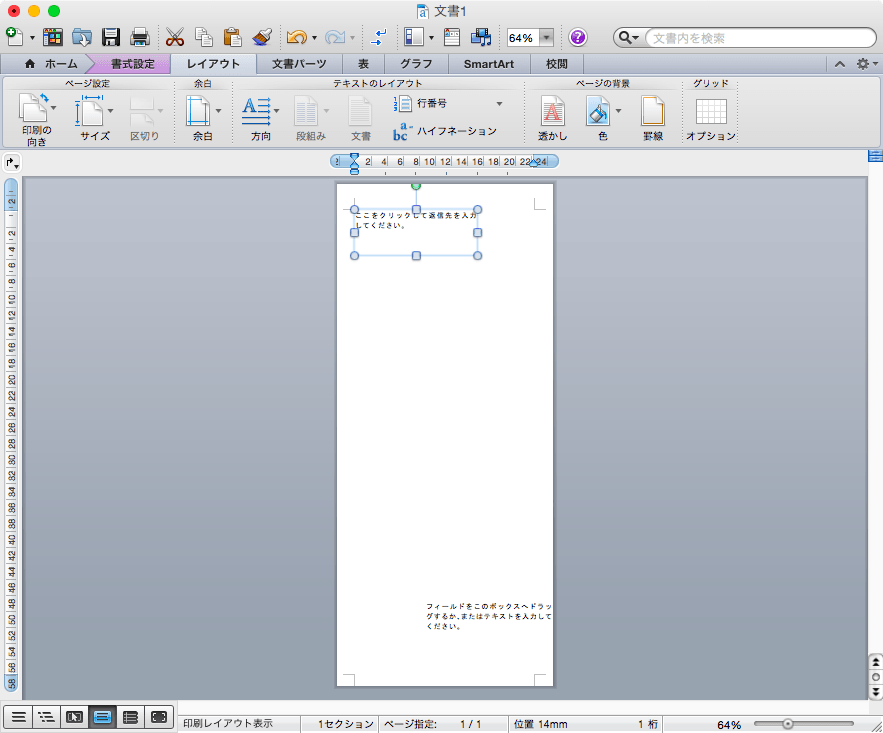This screenshot has height=733, width=883.
Task: Expand sidebar options dropdown arrow
Action: [x=431, y=38]
